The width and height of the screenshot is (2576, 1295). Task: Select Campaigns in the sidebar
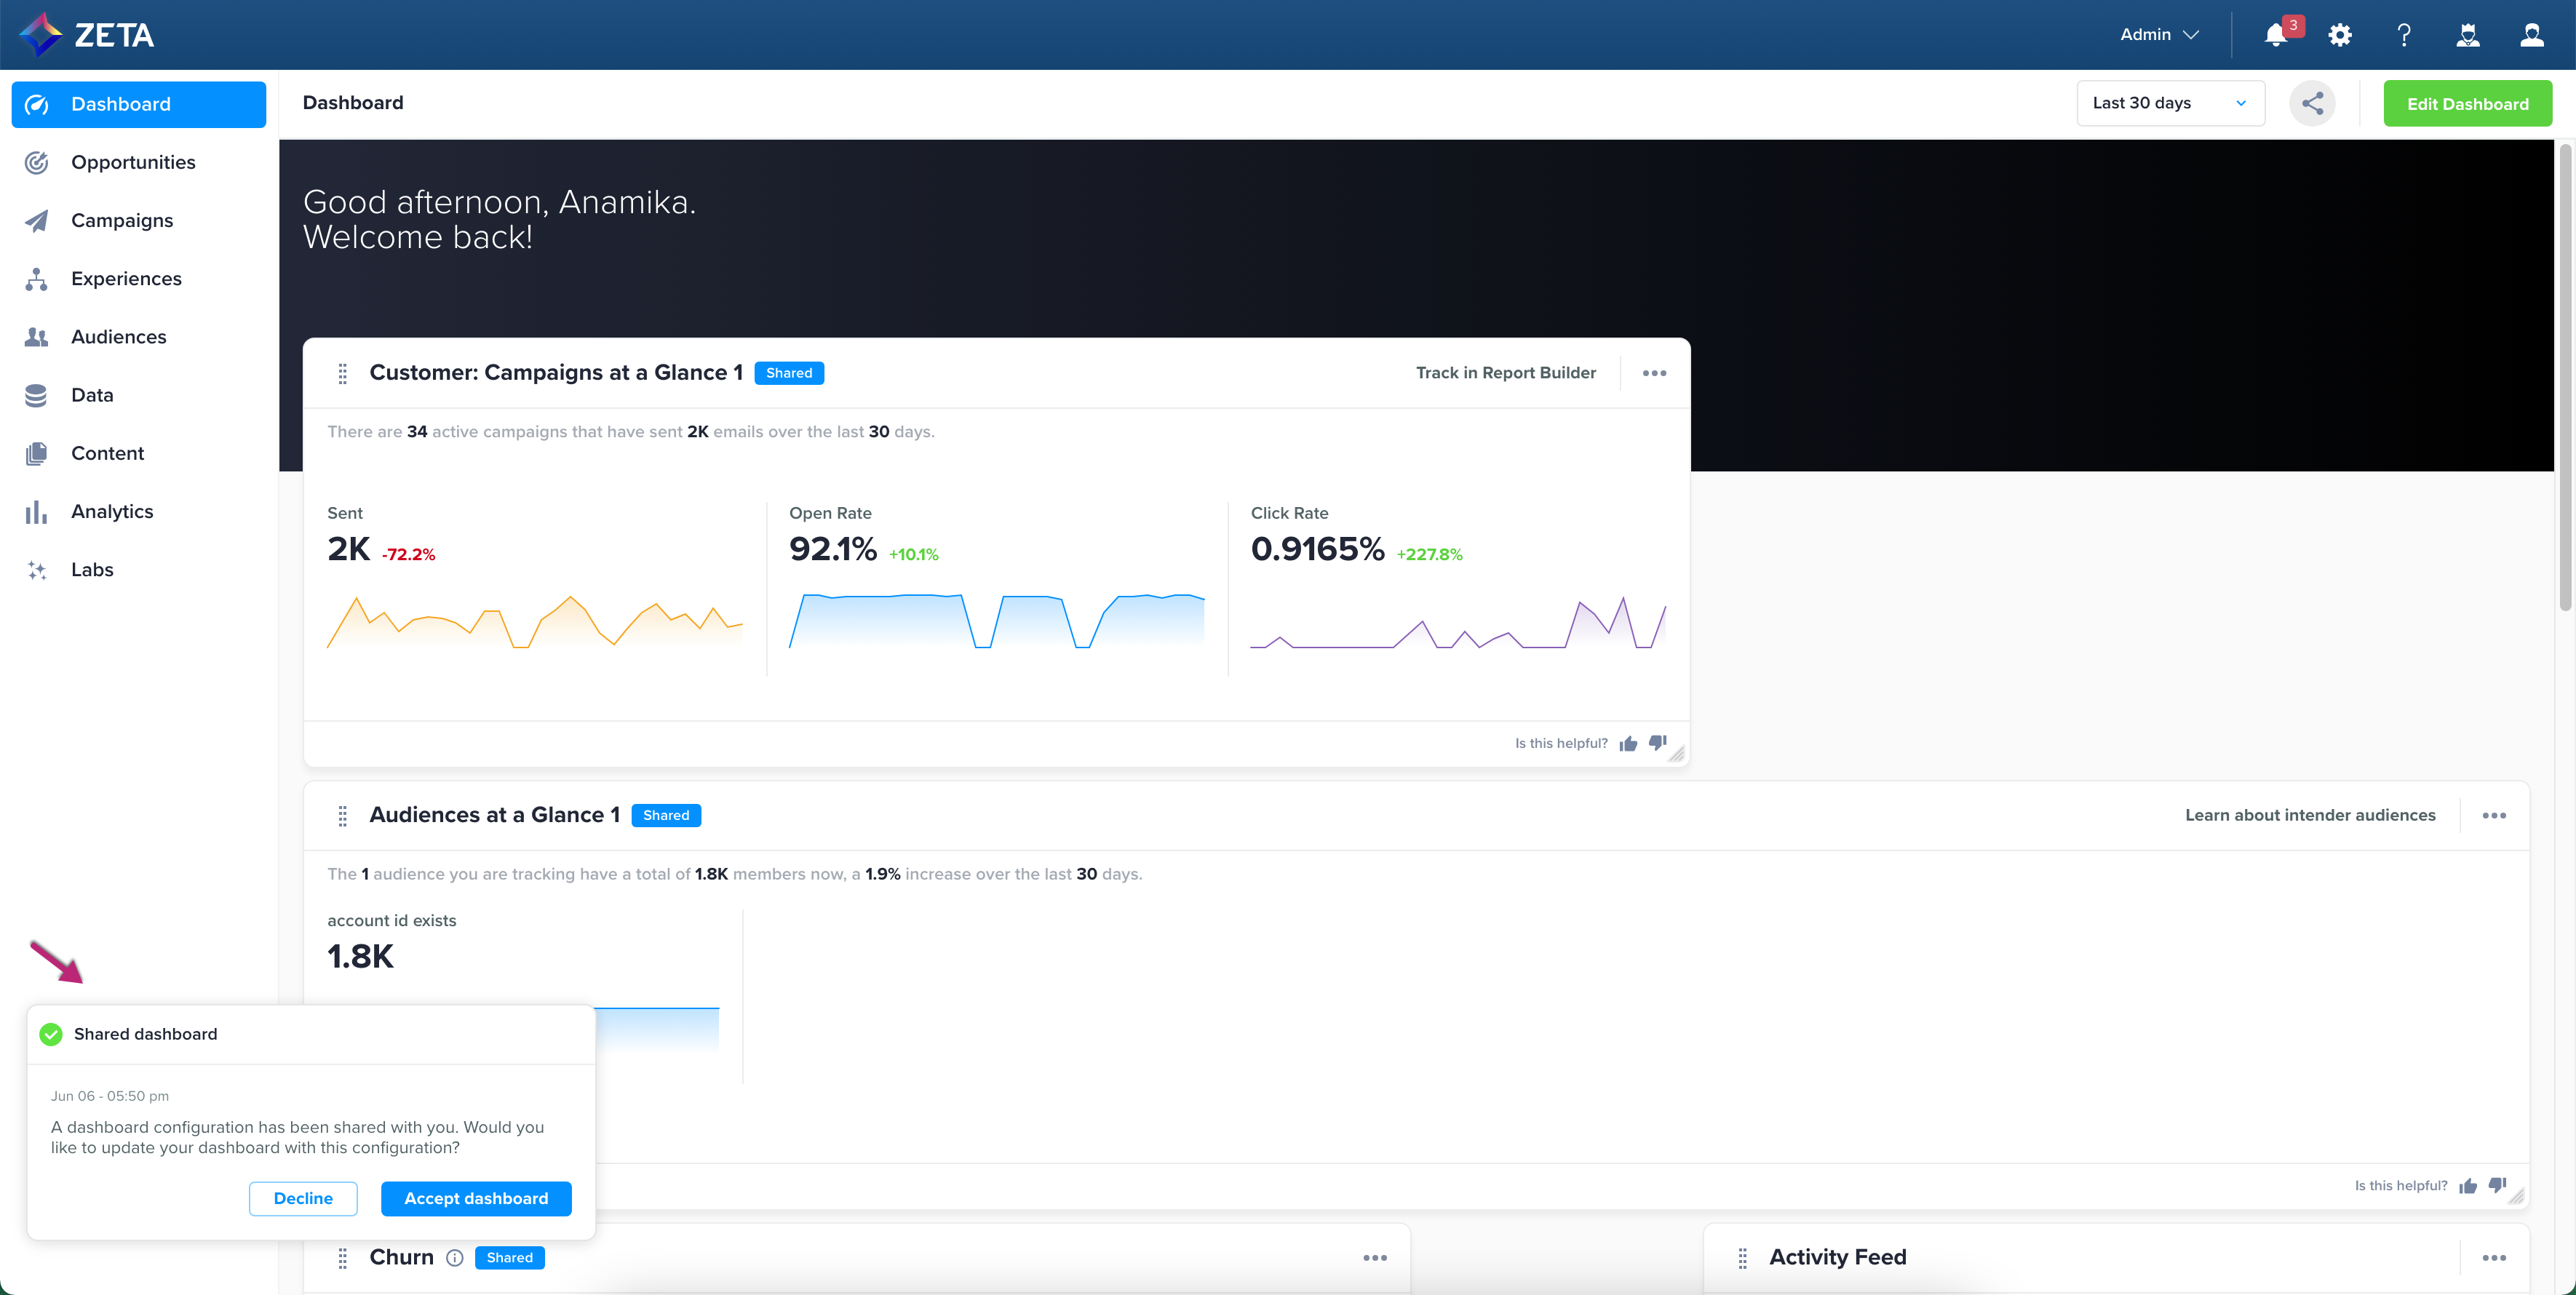coord(122,220)
